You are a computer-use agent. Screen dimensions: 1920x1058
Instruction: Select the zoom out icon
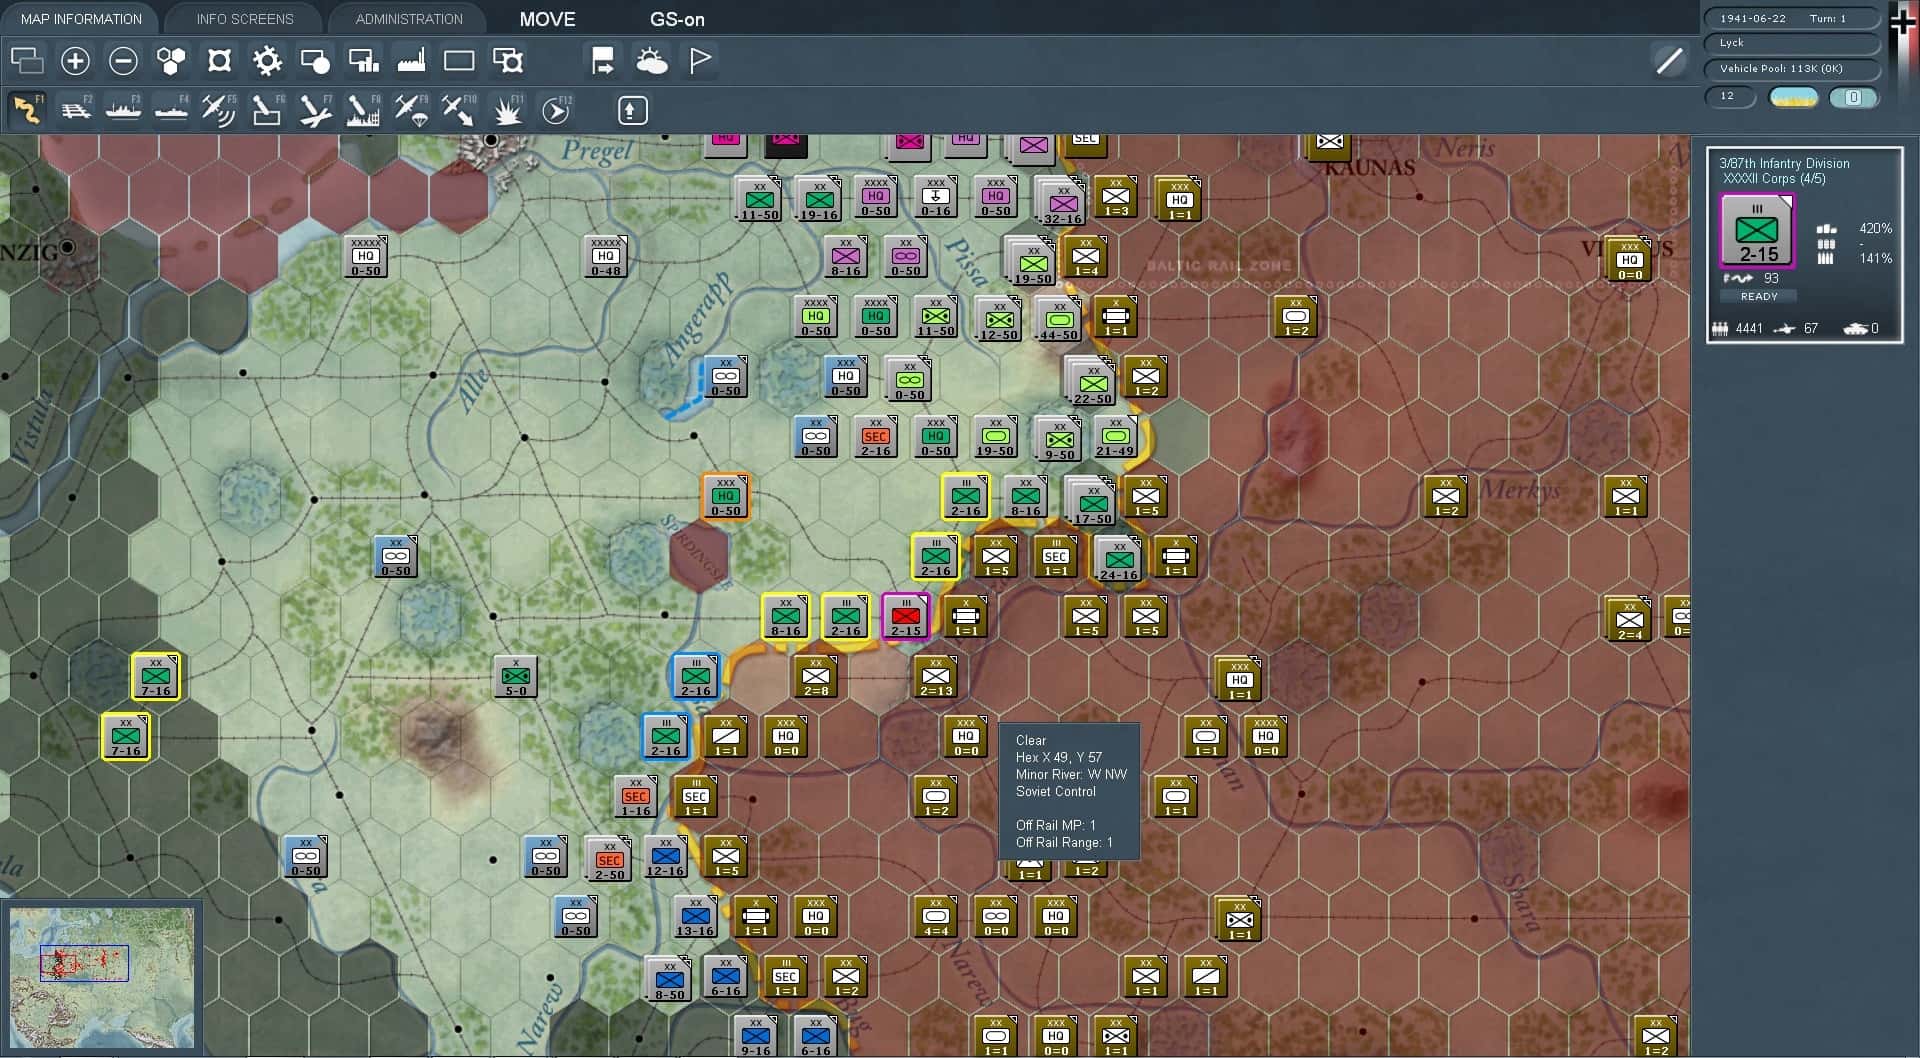coord(123,60)
